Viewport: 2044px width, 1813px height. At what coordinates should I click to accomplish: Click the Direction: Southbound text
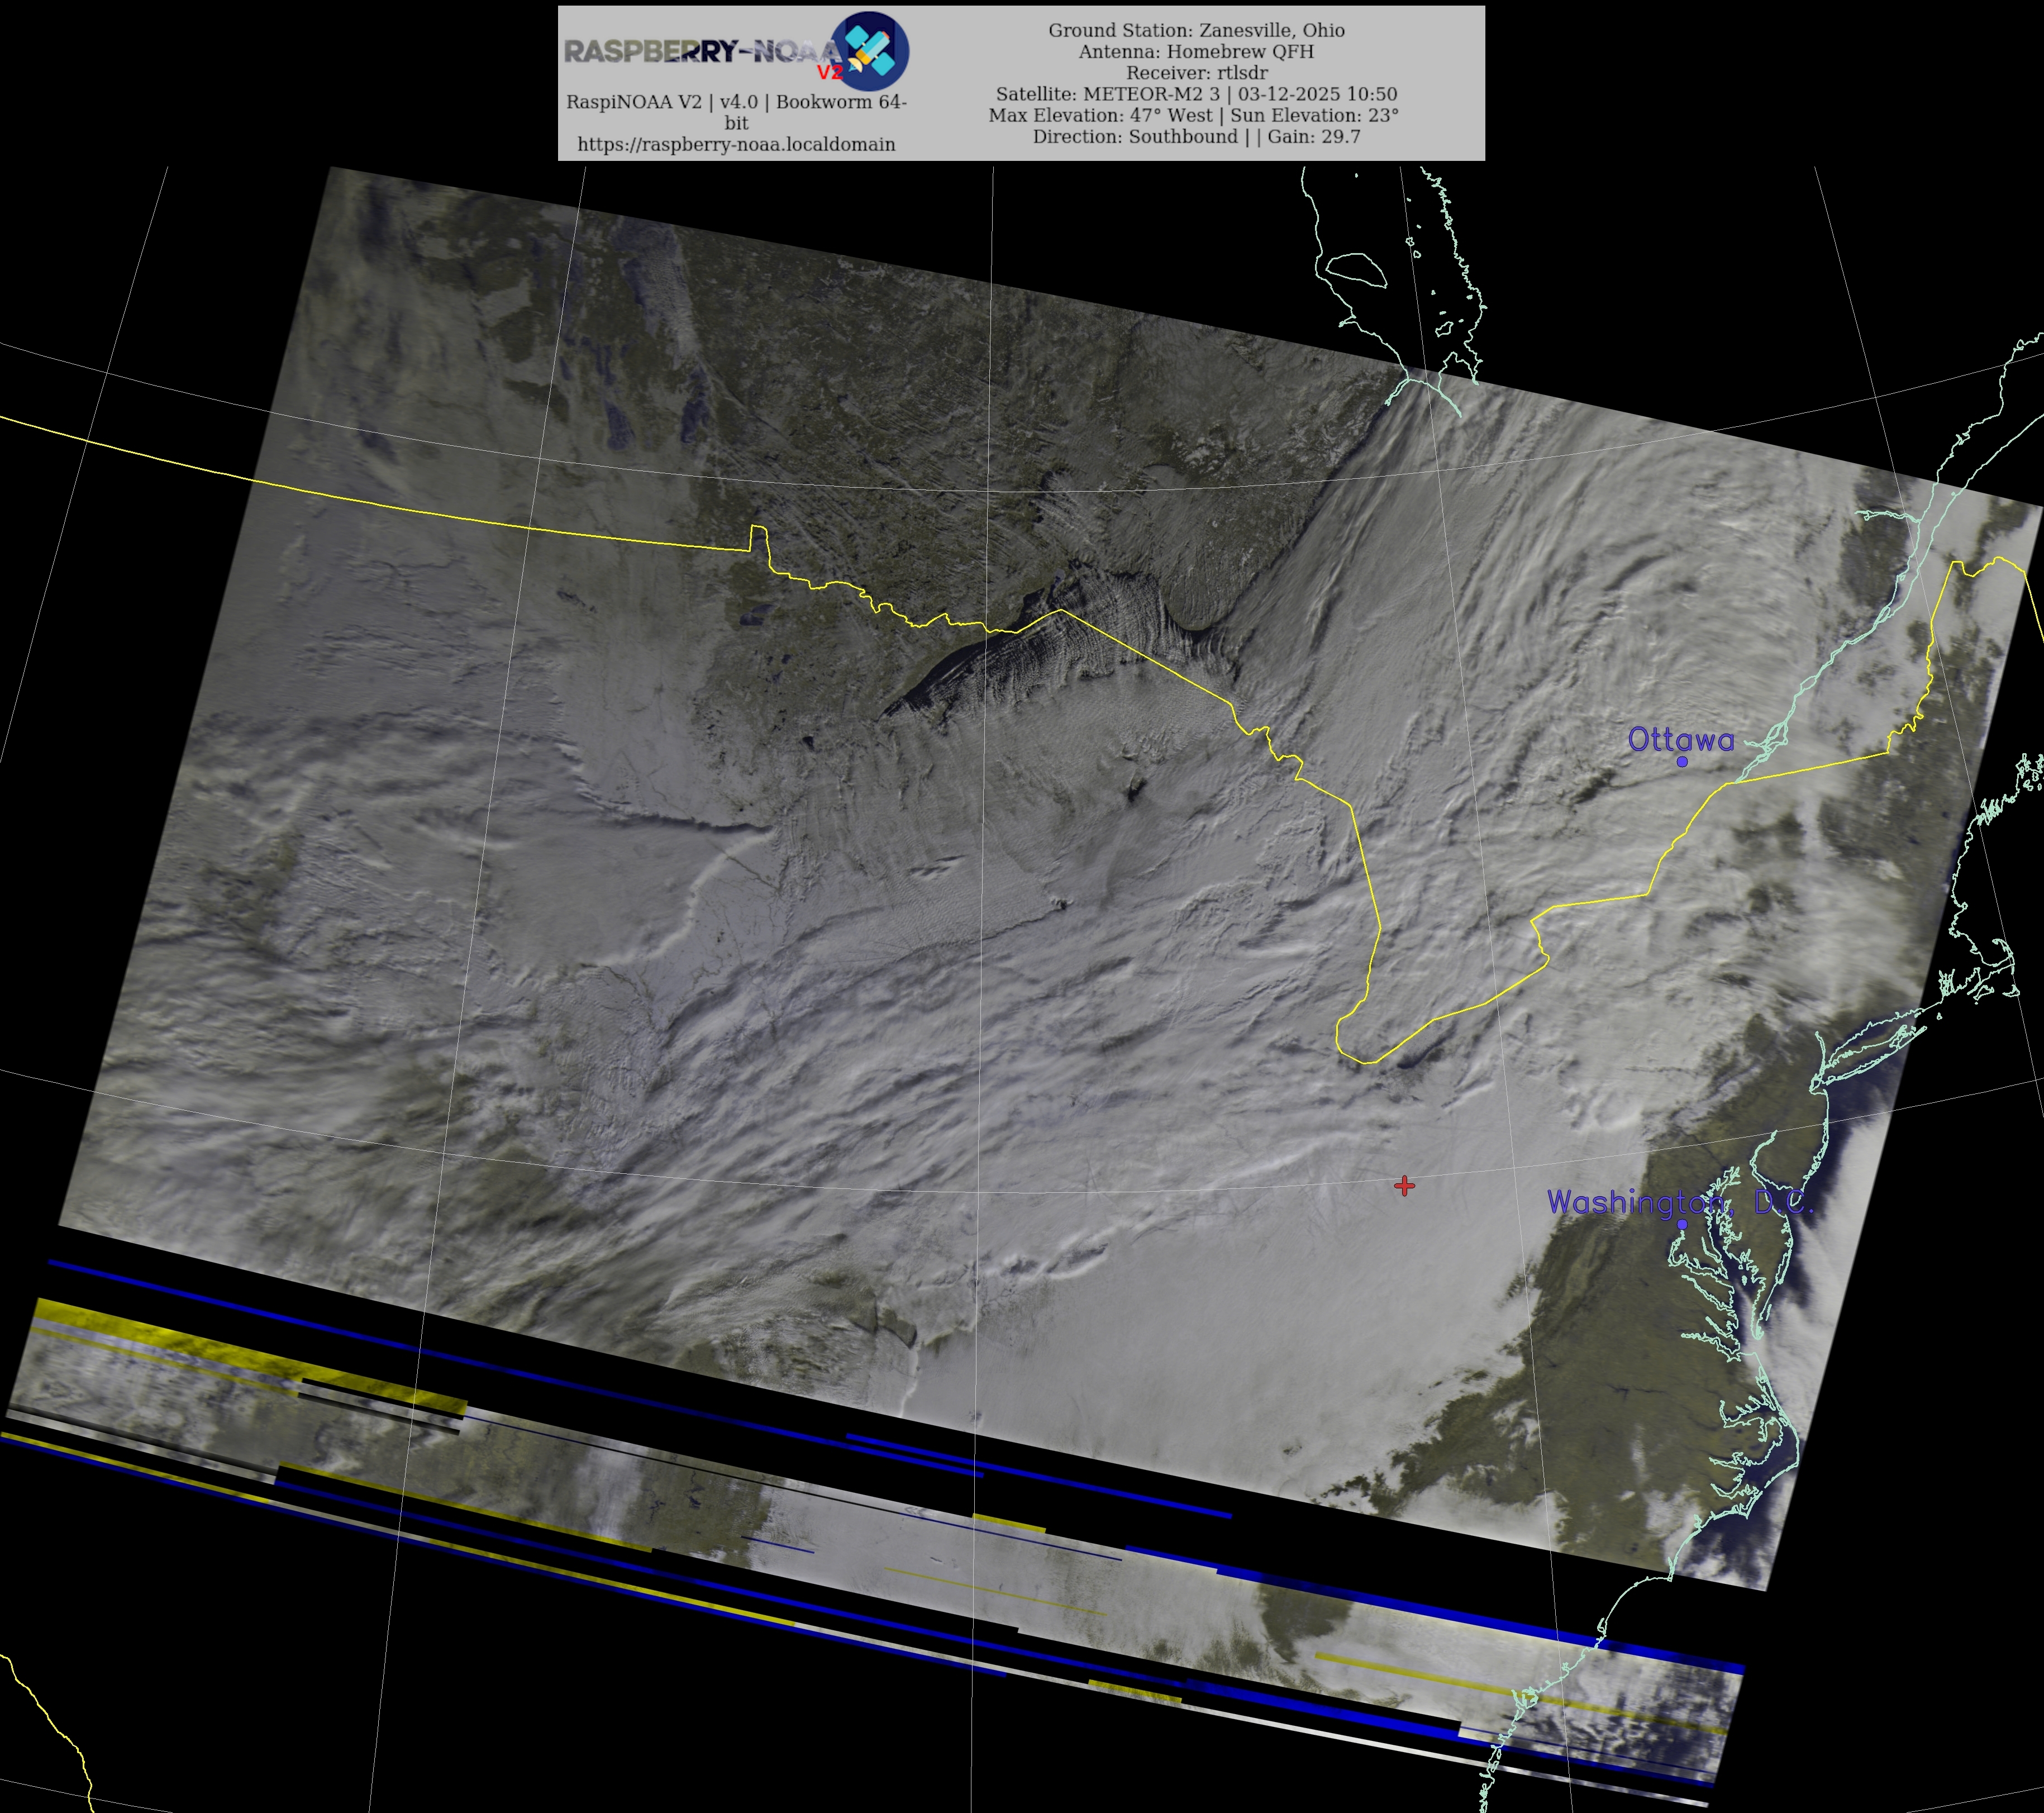pos(1135,136)
